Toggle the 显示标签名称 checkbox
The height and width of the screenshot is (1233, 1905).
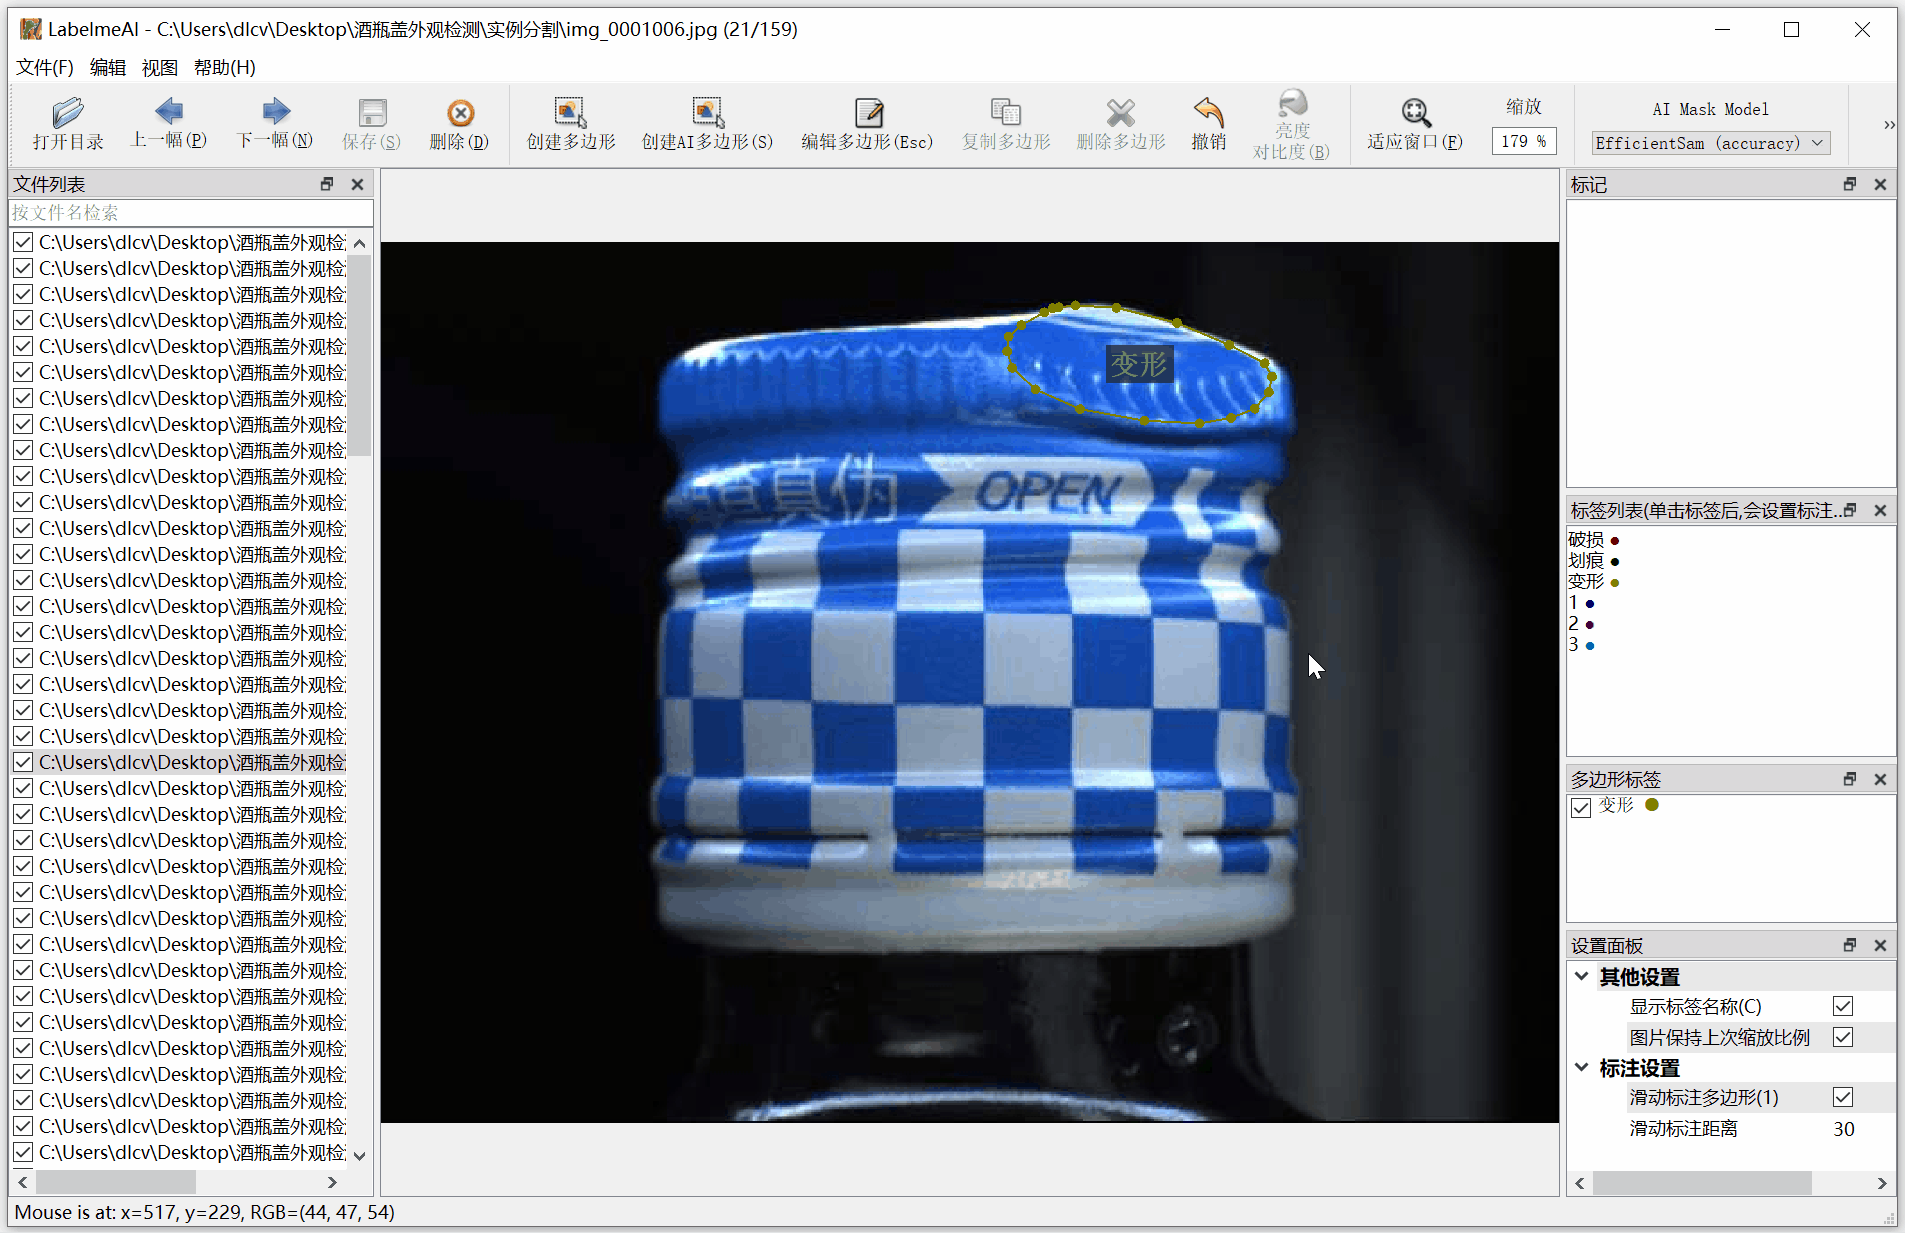point(1843,1006)
